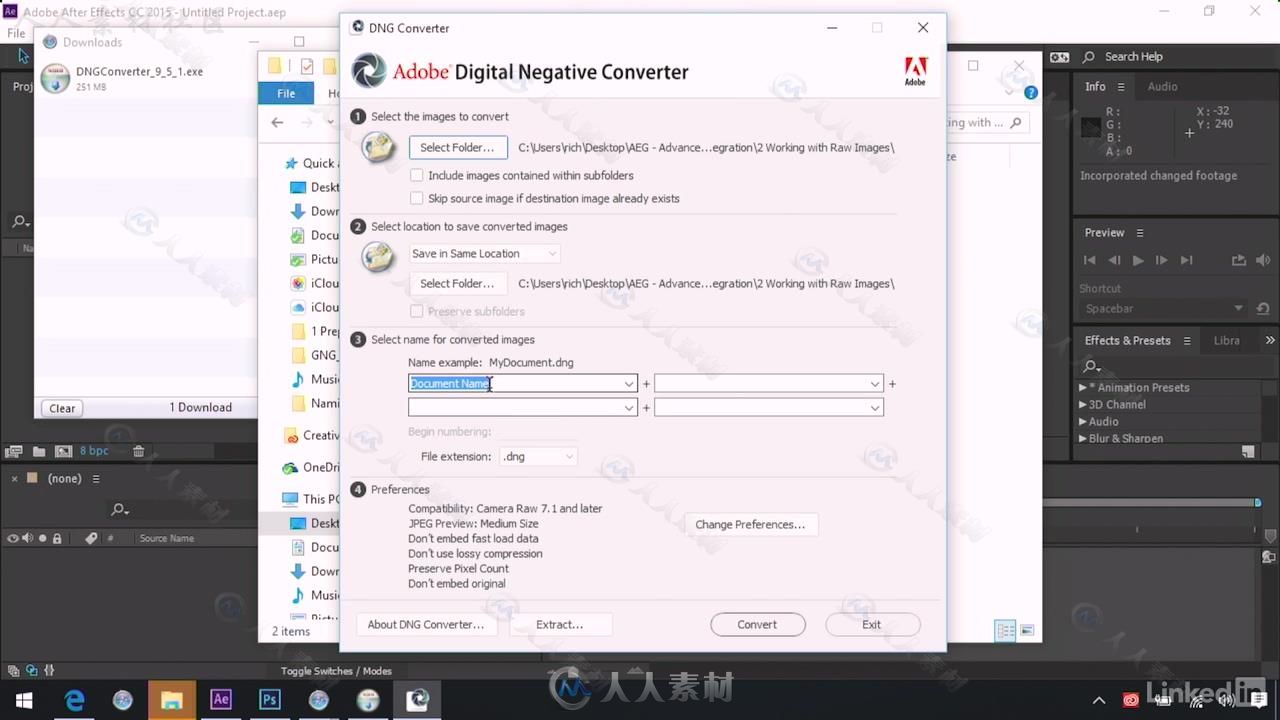Select OneDrive in File Explorer sidebar

click(311, 467)
